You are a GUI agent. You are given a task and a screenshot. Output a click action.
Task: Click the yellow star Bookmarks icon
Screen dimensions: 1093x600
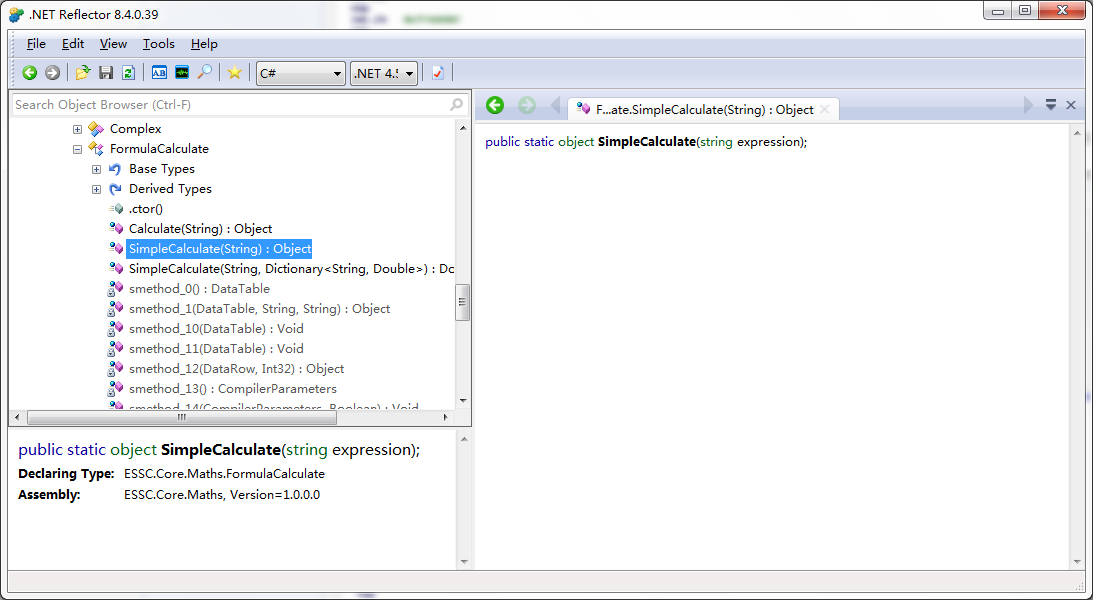coord(235,72)
